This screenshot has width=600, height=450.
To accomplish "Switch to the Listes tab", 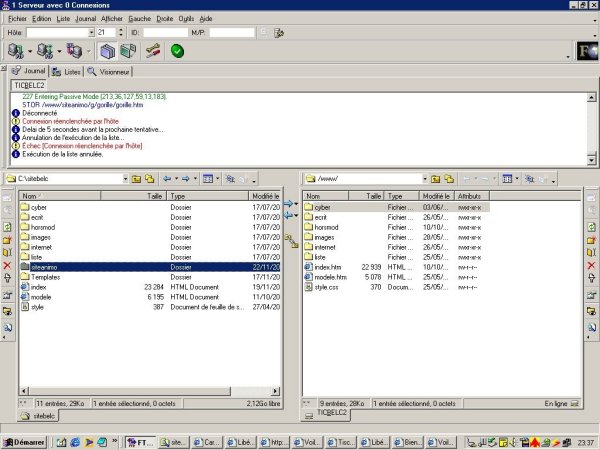I will coord(66,72).
